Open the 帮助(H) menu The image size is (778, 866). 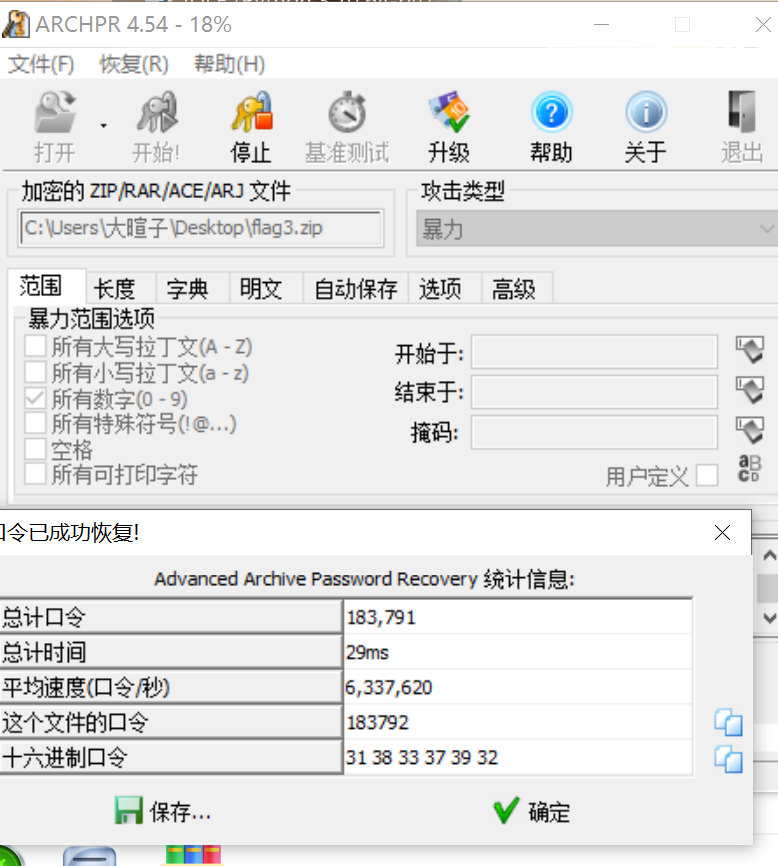(230, 64)
